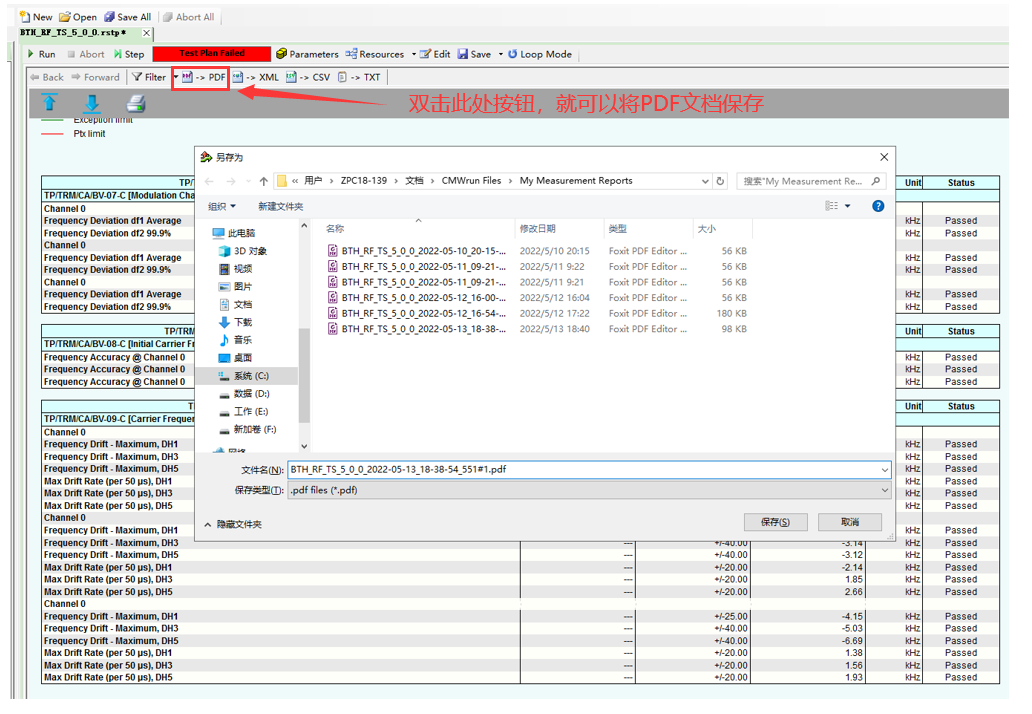Click the blue up arrow report icon
This screenshot has height=714, width=1032.
point(49,103)
